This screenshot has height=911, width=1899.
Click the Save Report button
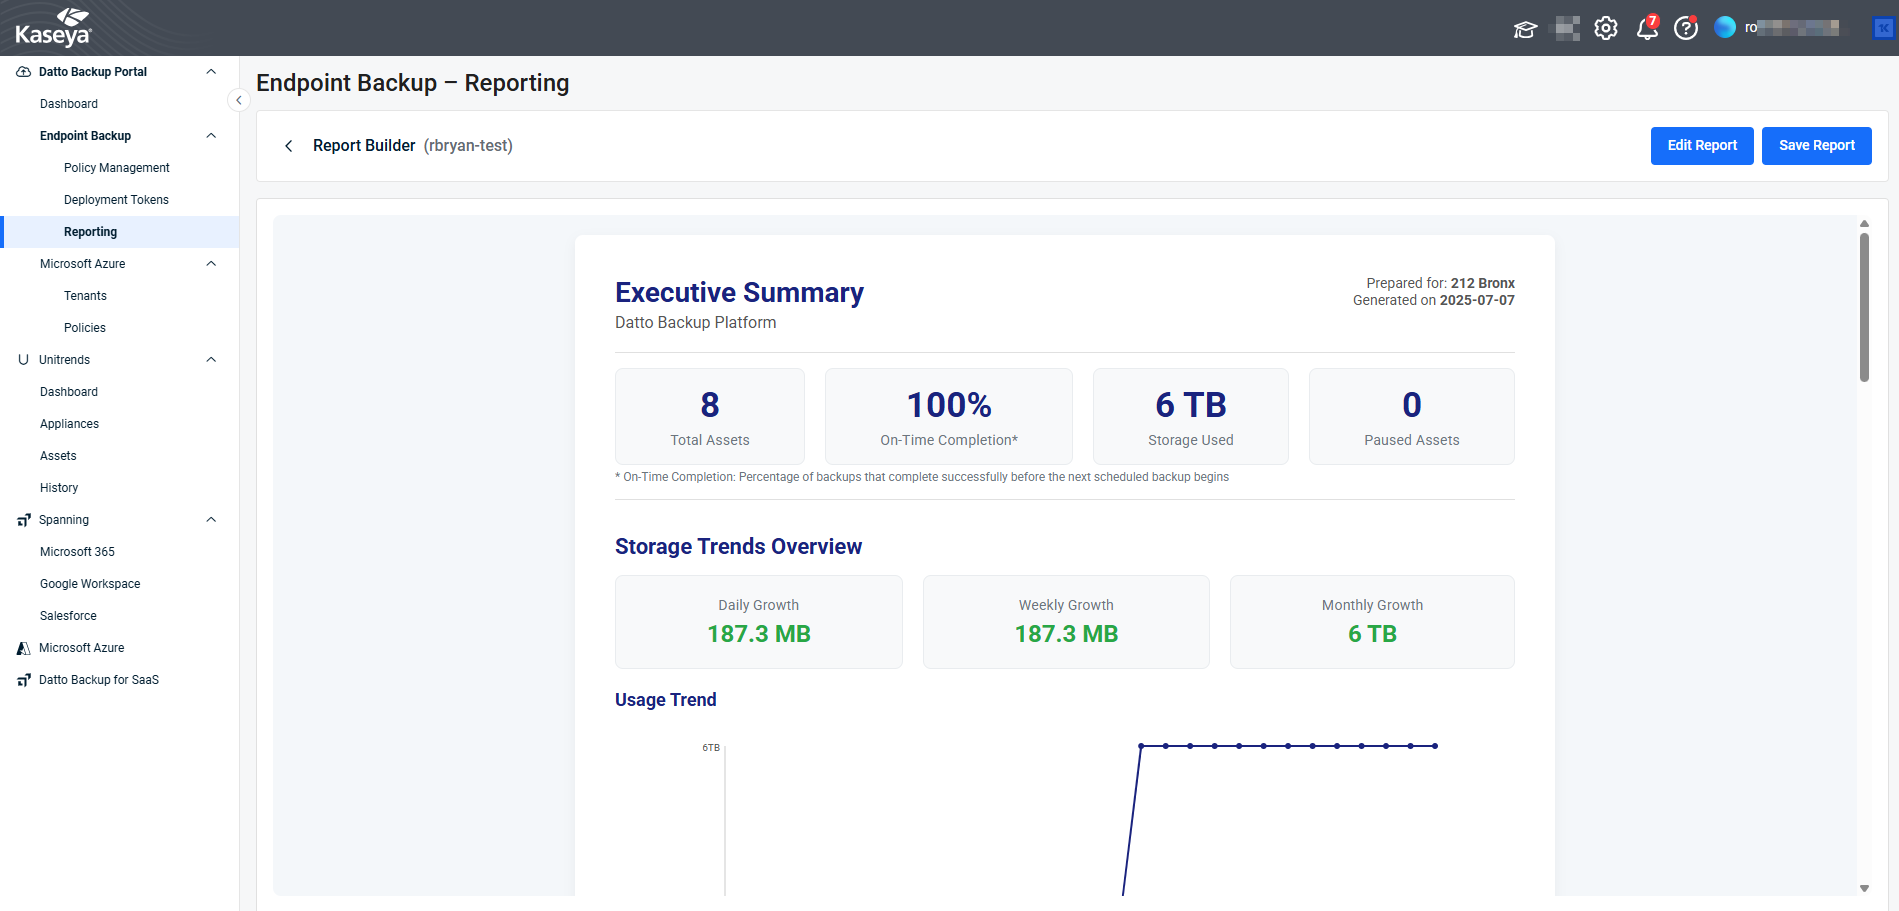coord(1816,146)
